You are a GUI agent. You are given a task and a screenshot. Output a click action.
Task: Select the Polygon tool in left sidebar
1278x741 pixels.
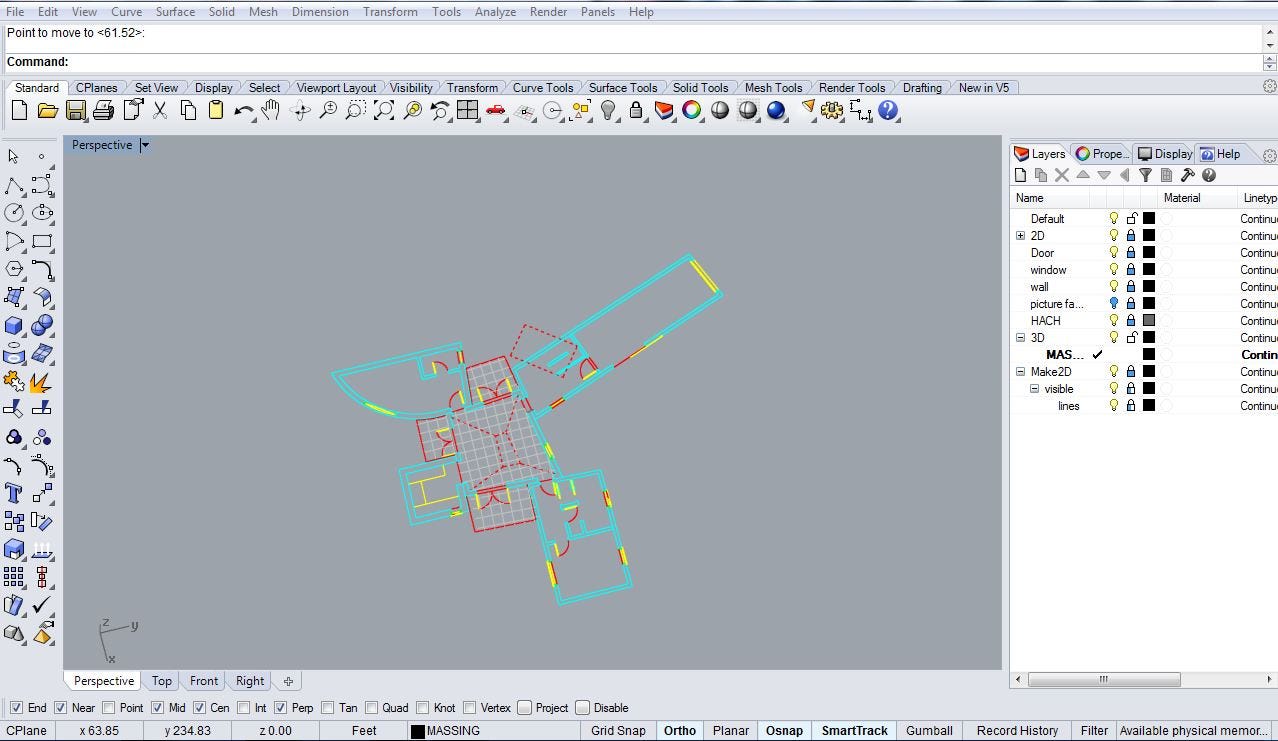click(x=14, y=269)
